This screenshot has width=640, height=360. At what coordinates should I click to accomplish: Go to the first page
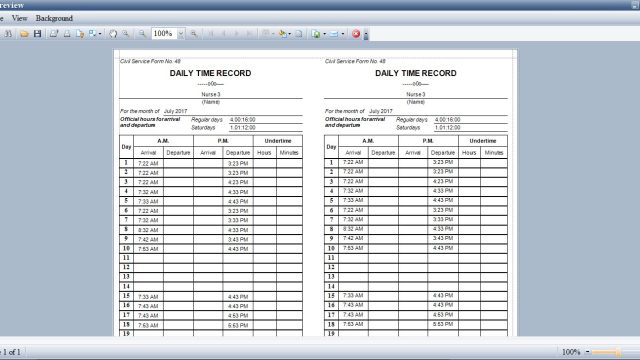(x=211, y=34)
